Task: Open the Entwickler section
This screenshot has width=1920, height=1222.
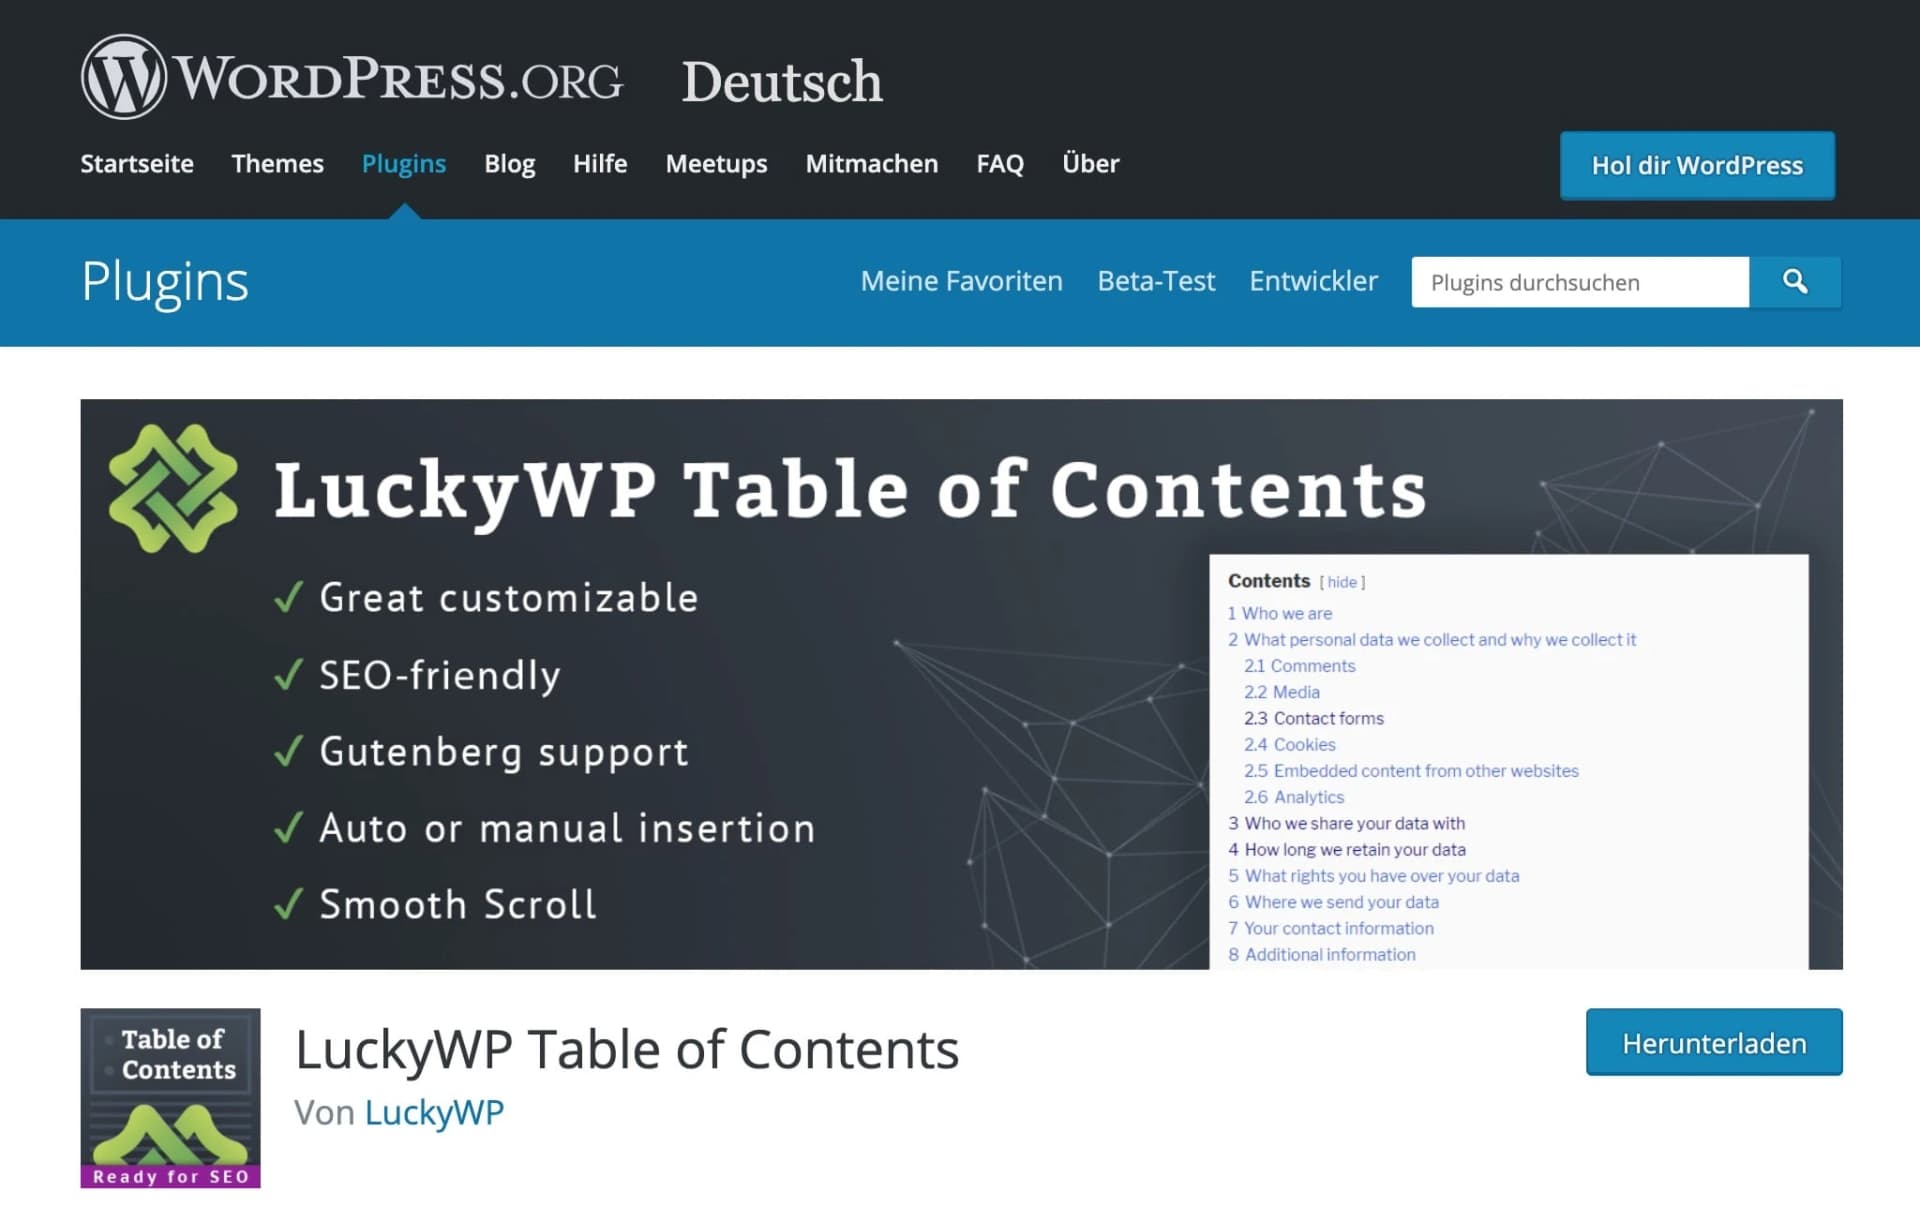Action: point(1313,281)
